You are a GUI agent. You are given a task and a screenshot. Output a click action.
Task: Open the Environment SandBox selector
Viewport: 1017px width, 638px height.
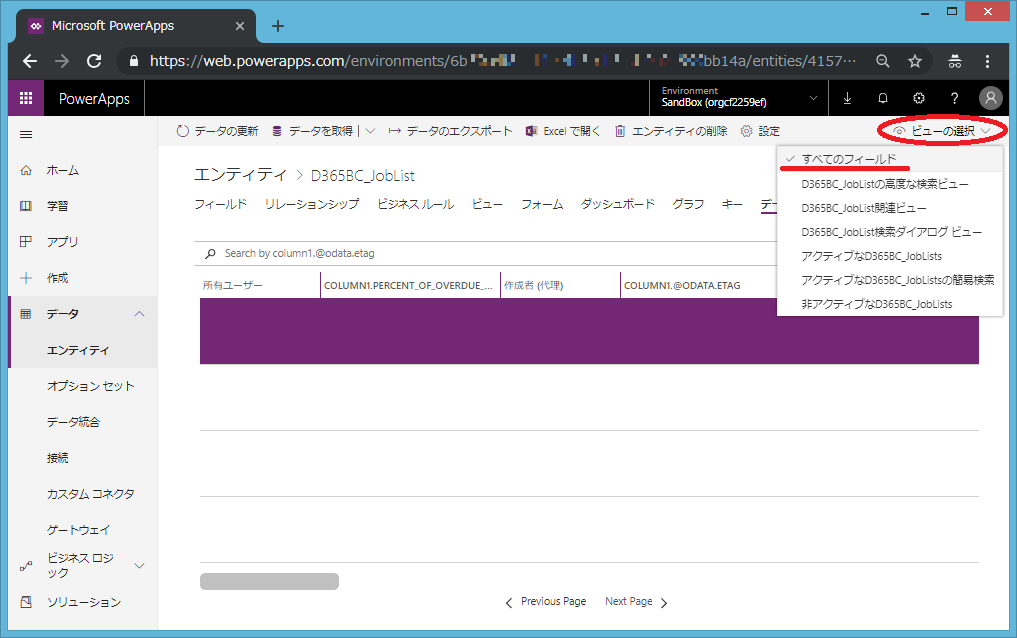739,98
